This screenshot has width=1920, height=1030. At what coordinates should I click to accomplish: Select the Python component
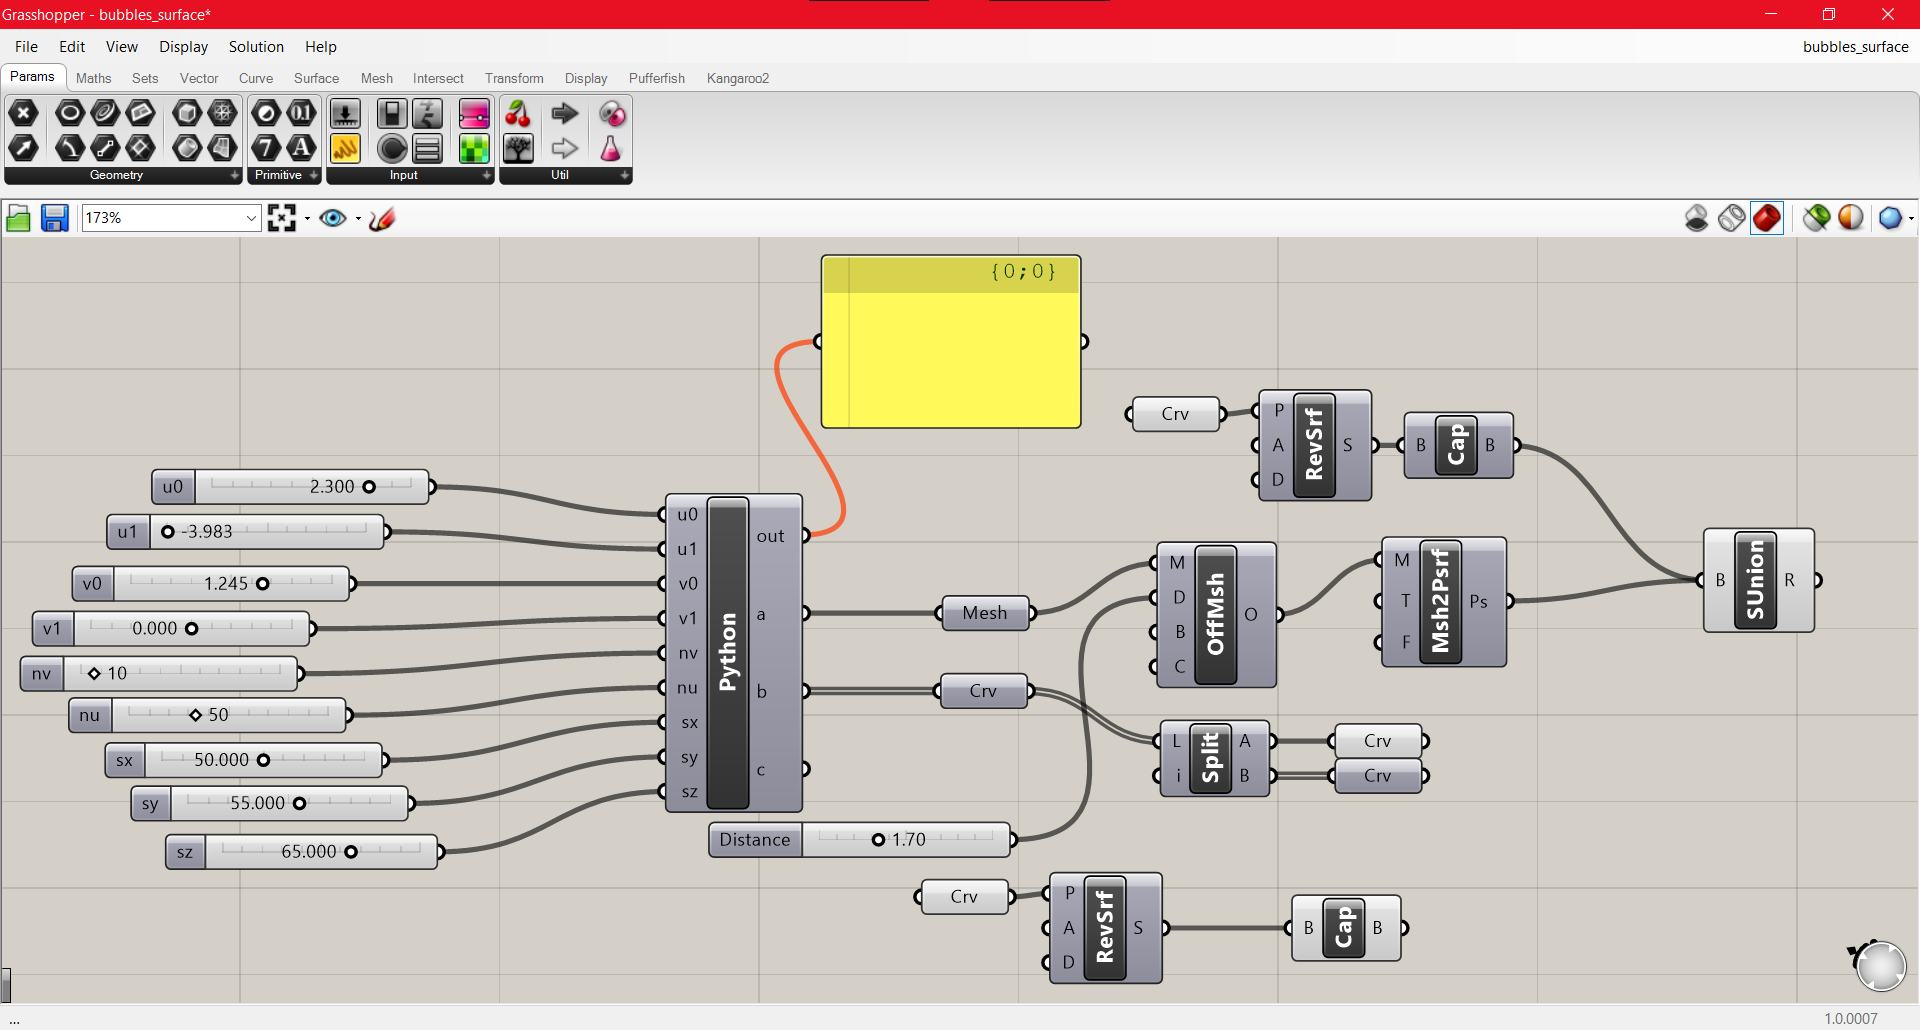pyautogui.click(x=728, y=653)
